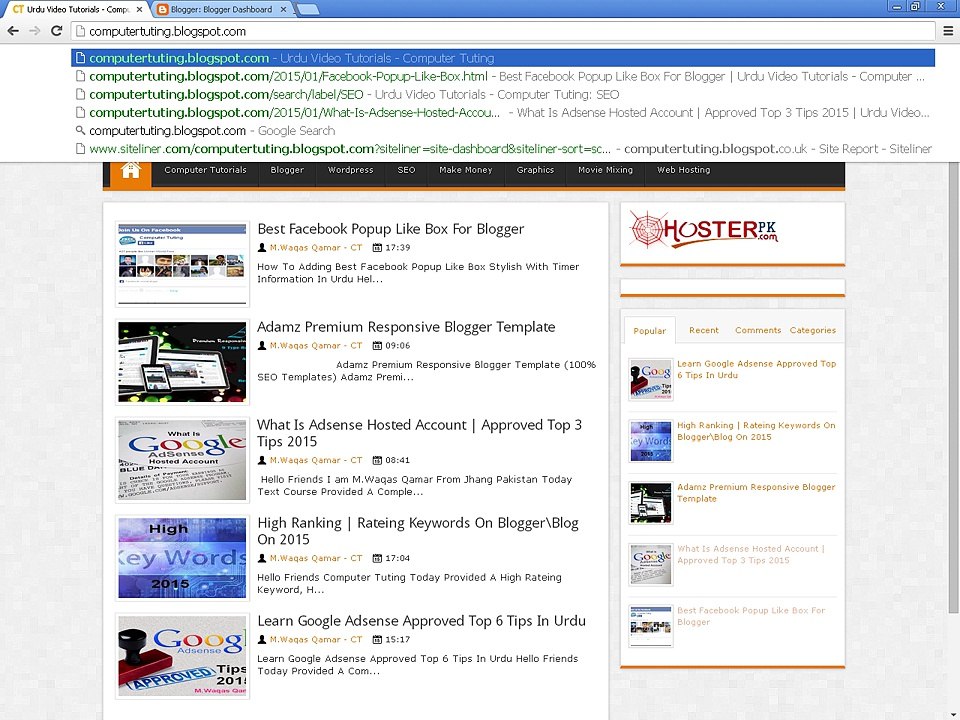Close the Blogger Dashboard tab
Viewport: 960px width, 720px height.
(x=283, y=9)
